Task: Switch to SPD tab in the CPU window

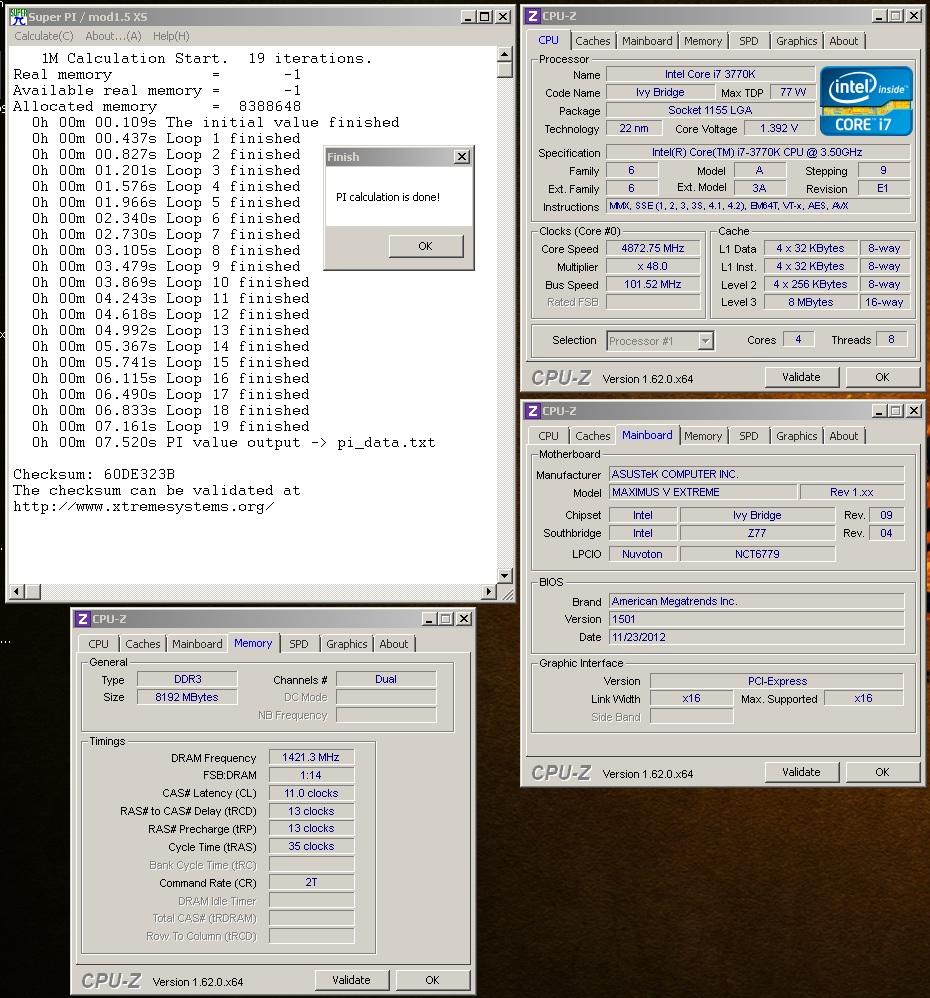Action: [x=749, y=41]
